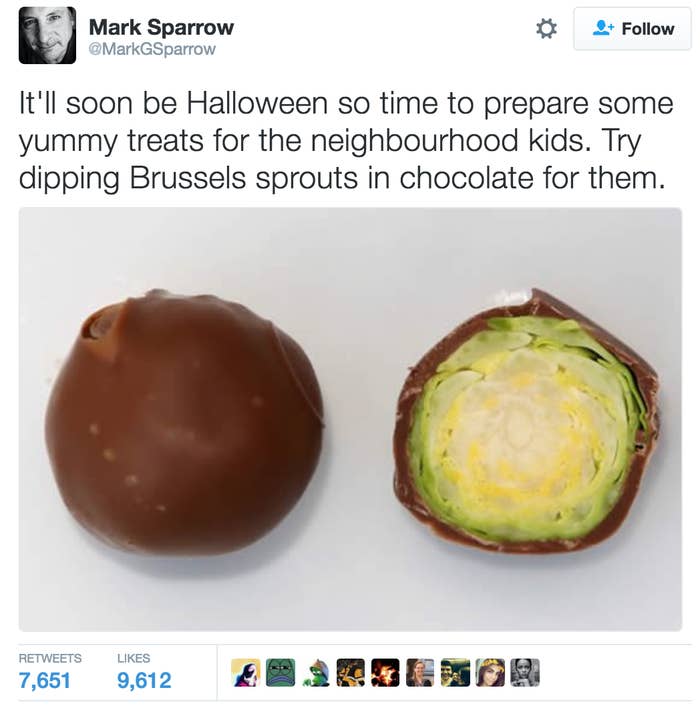Click the LIKES label
This screenshot has width=700, height=708.
134,658
